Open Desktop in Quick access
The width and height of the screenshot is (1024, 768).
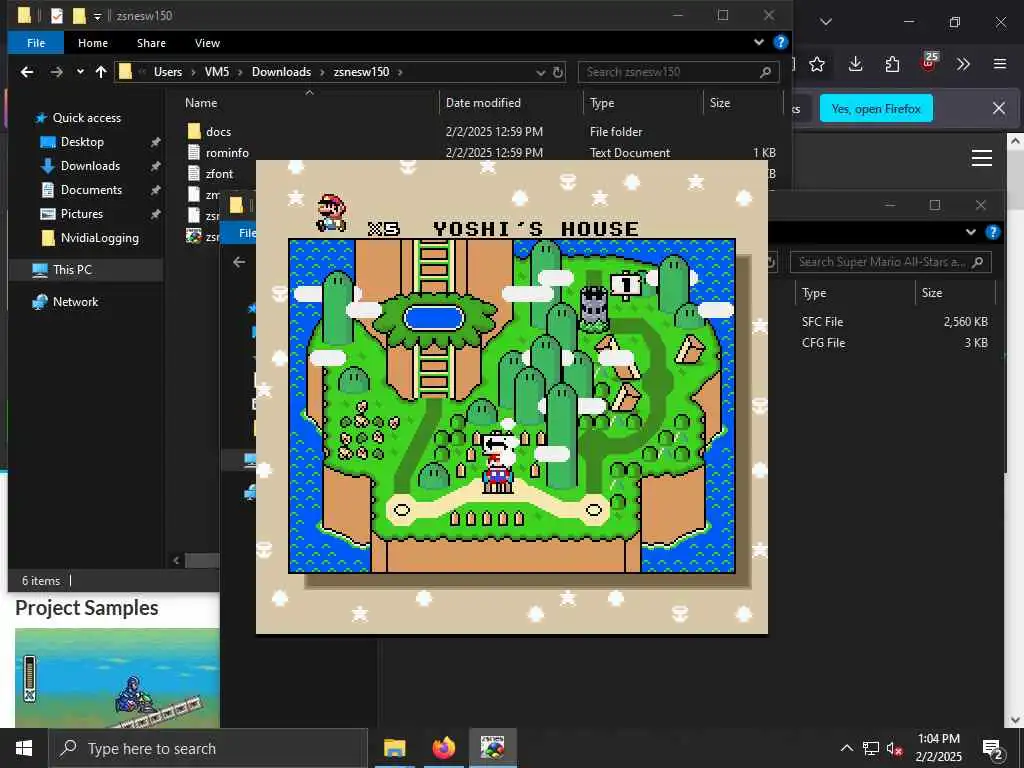(82, 142)
